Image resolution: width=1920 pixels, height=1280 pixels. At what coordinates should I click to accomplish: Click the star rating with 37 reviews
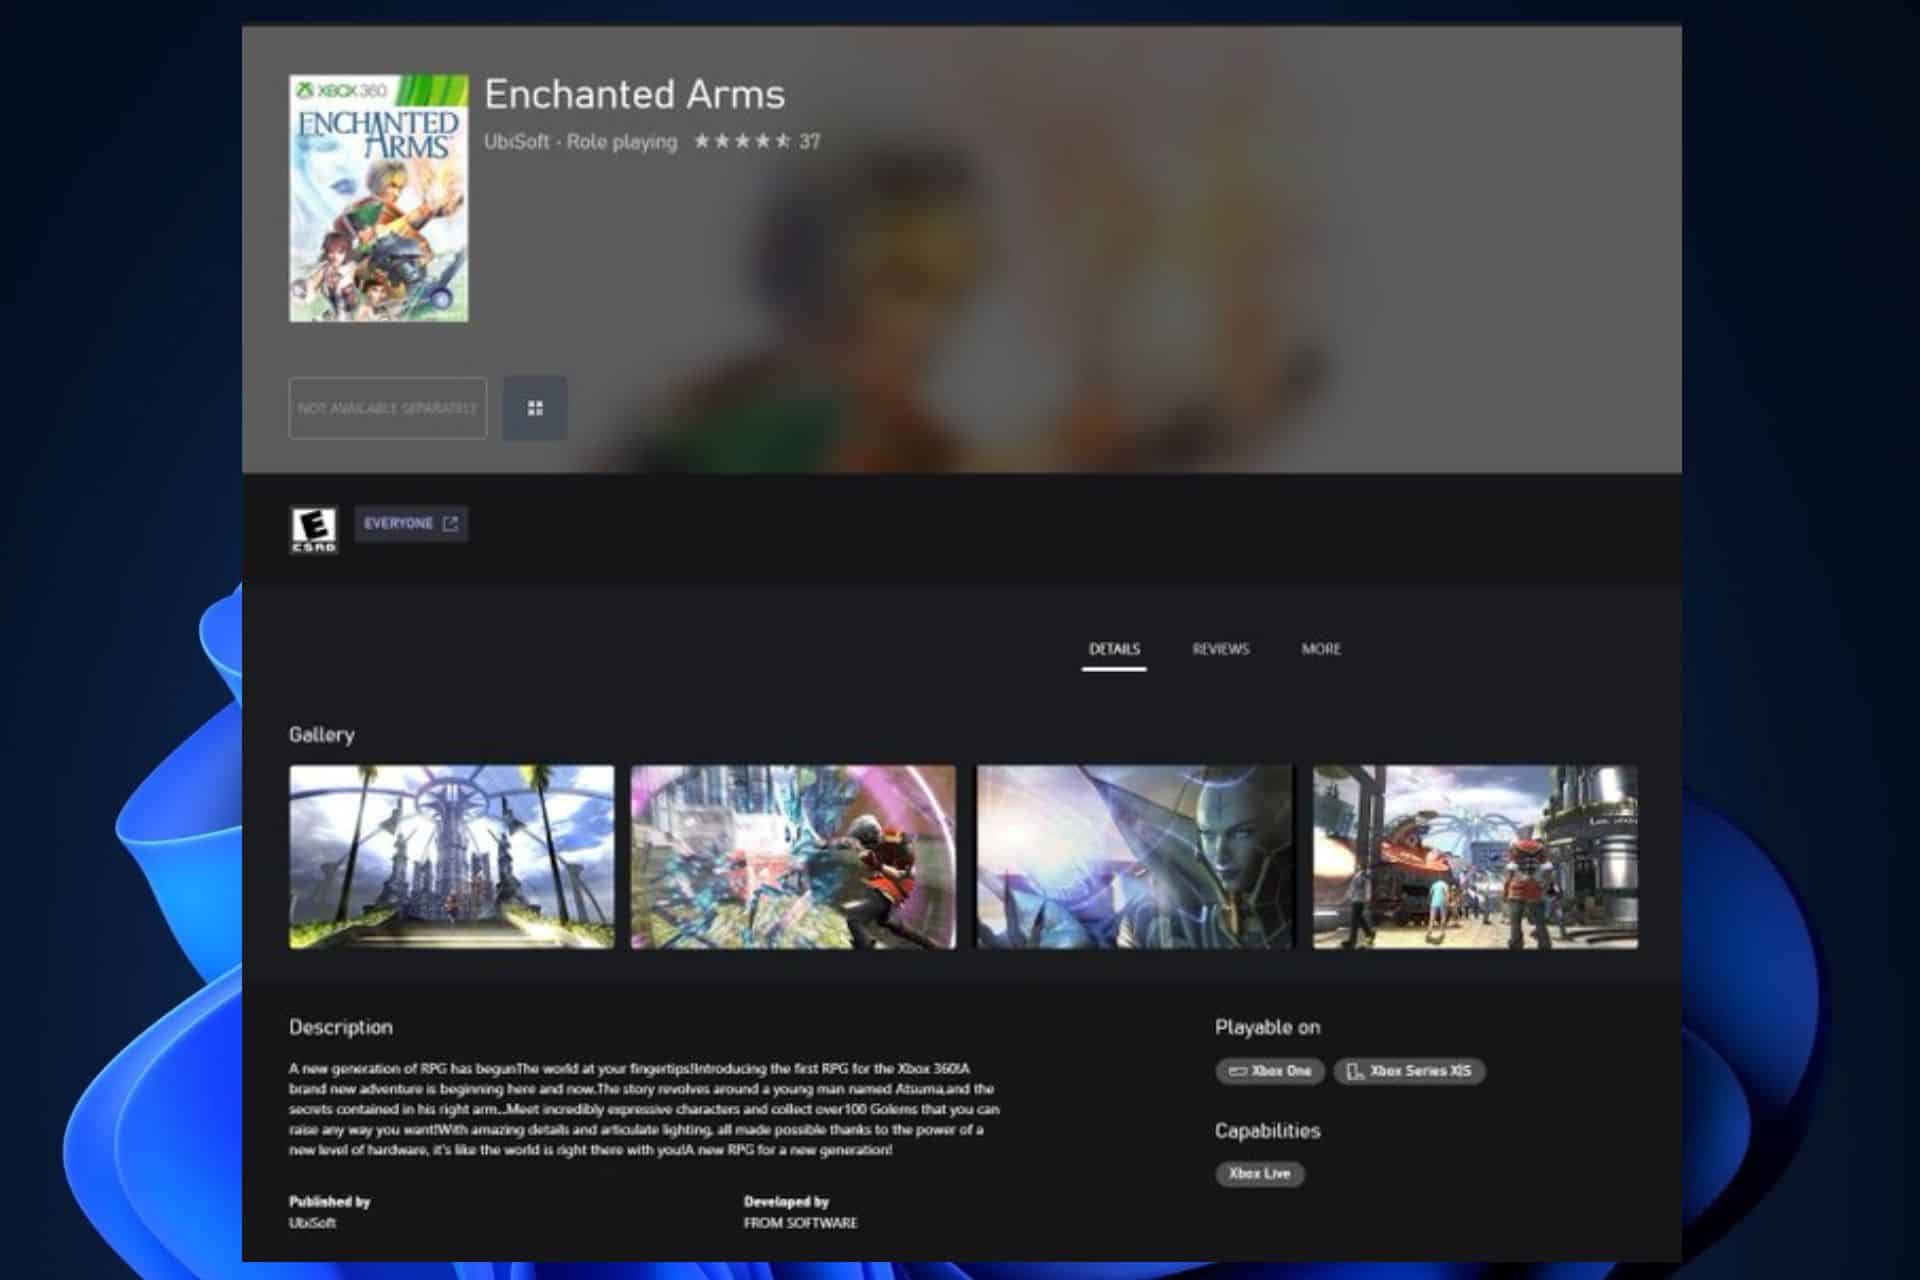pyautogui.click(x=757, y=142)
